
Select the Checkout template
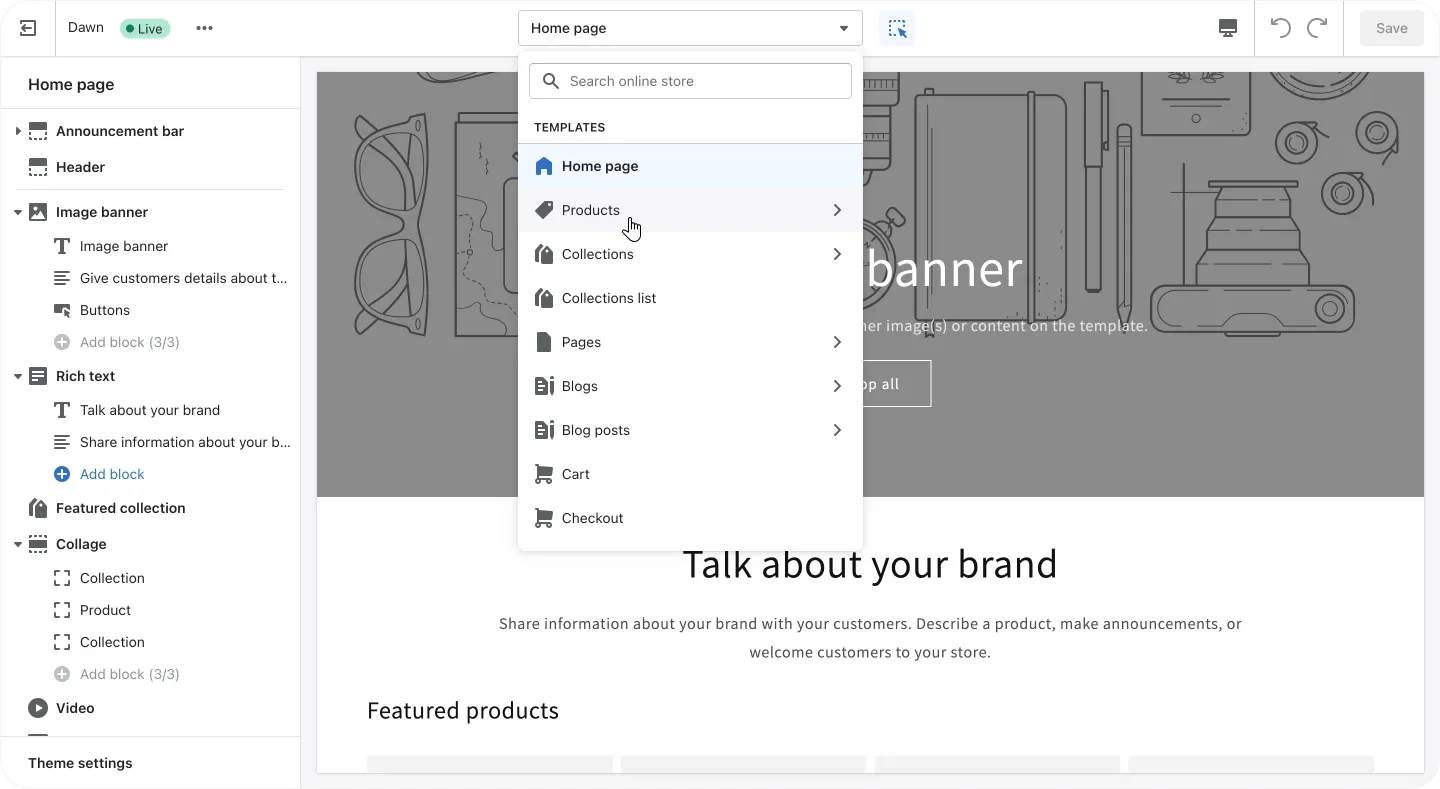click(592, 518)
